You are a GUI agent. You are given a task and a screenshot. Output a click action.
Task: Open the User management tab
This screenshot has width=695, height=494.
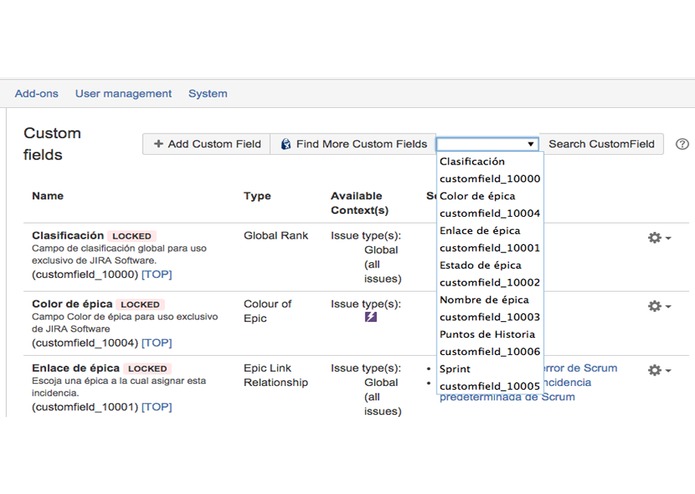123,93
